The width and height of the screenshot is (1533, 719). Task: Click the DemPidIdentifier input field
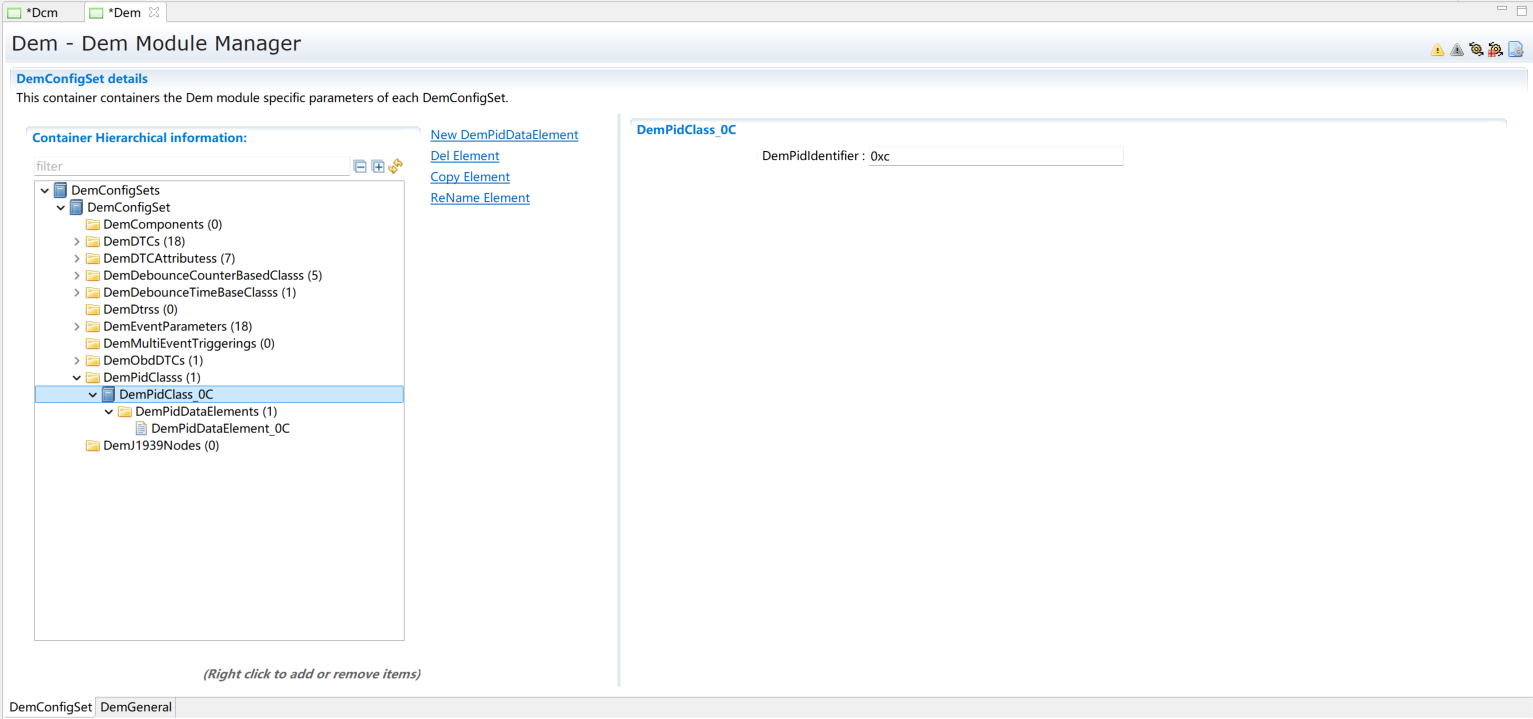pos(995,157)
